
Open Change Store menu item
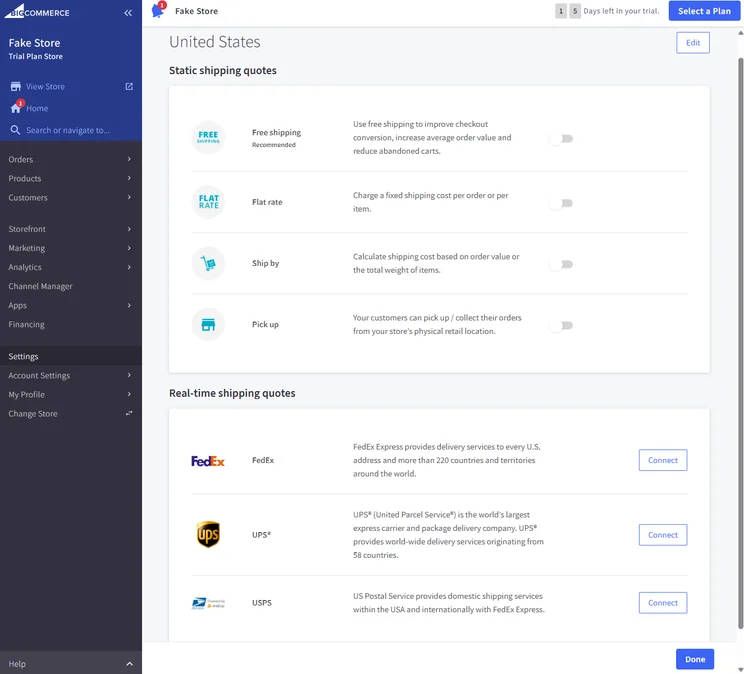pos(71,413)
